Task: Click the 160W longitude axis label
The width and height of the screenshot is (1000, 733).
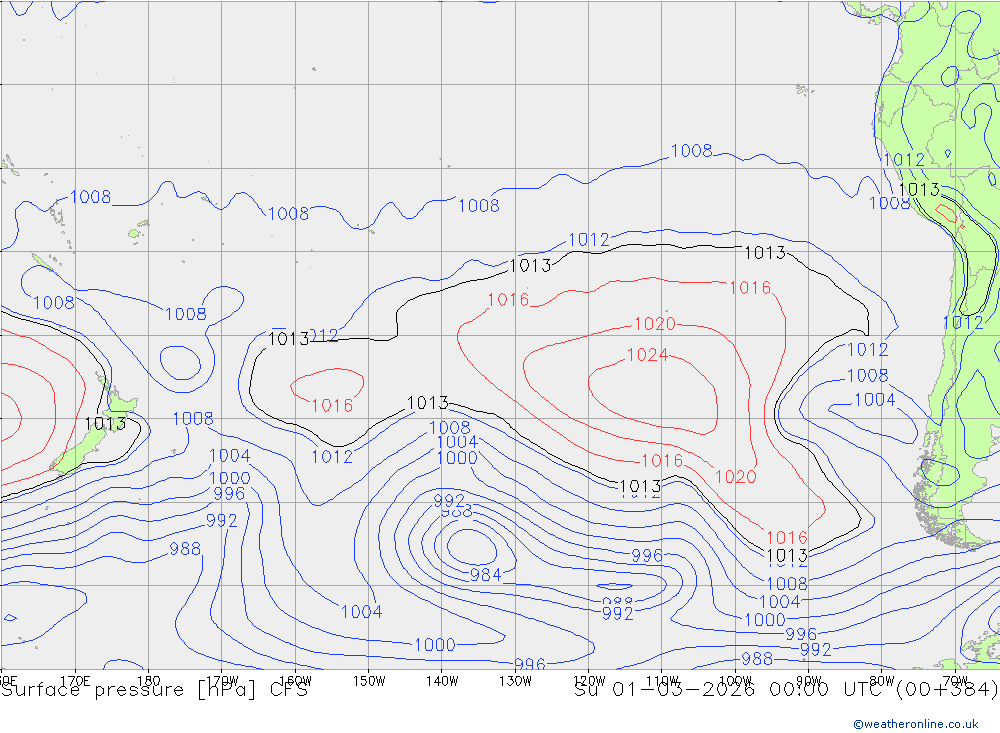Action: click(x=295, y=681)
